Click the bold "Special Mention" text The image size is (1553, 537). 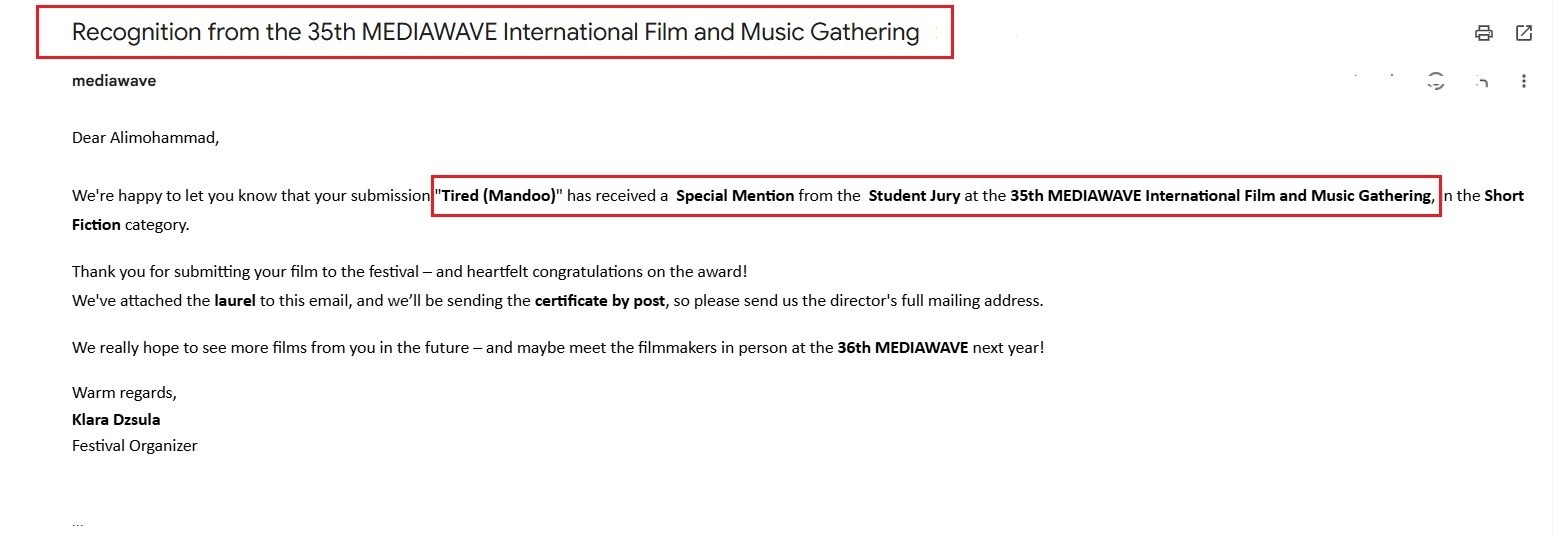pos(735,196)
